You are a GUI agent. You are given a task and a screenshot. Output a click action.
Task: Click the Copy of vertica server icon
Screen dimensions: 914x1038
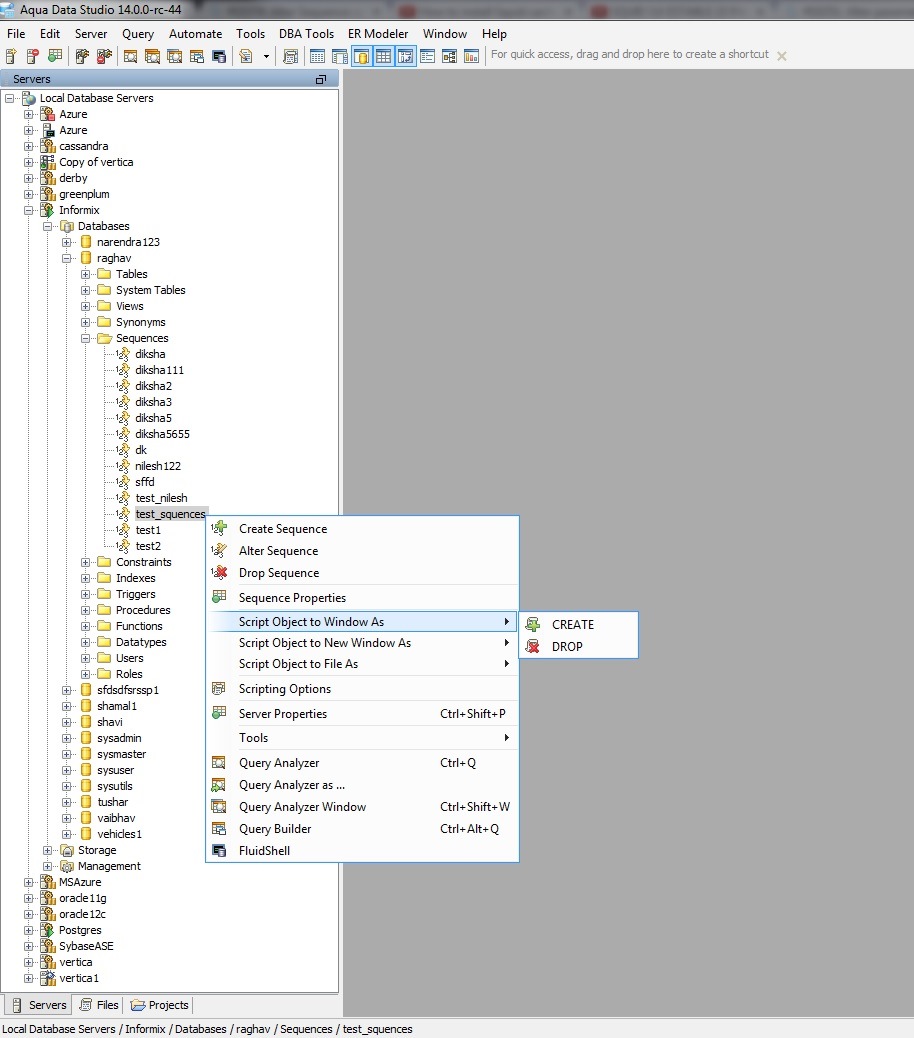48,162
